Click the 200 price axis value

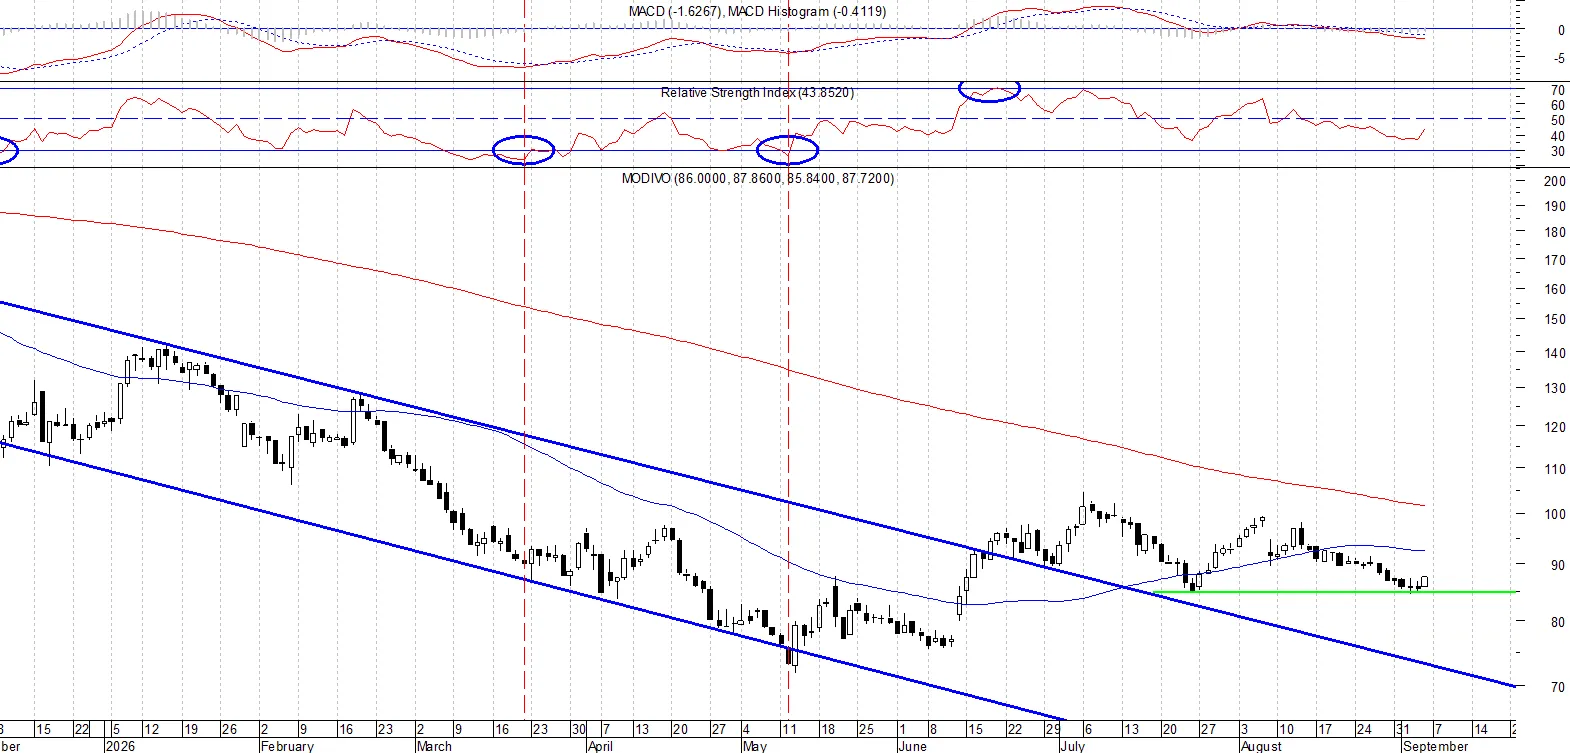tap(1555, 182)
